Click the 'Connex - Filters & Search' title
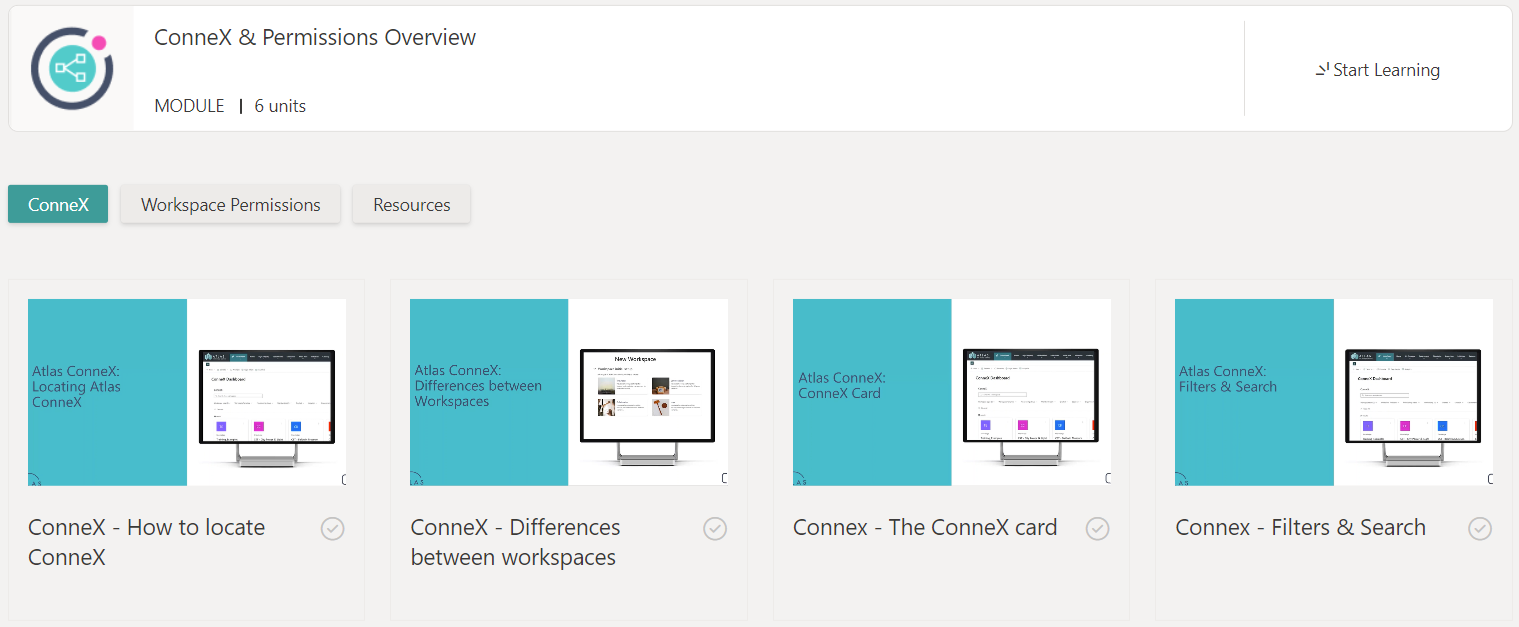The height and width of the screenshot is (627, 1519). [x=1300, y=527]
